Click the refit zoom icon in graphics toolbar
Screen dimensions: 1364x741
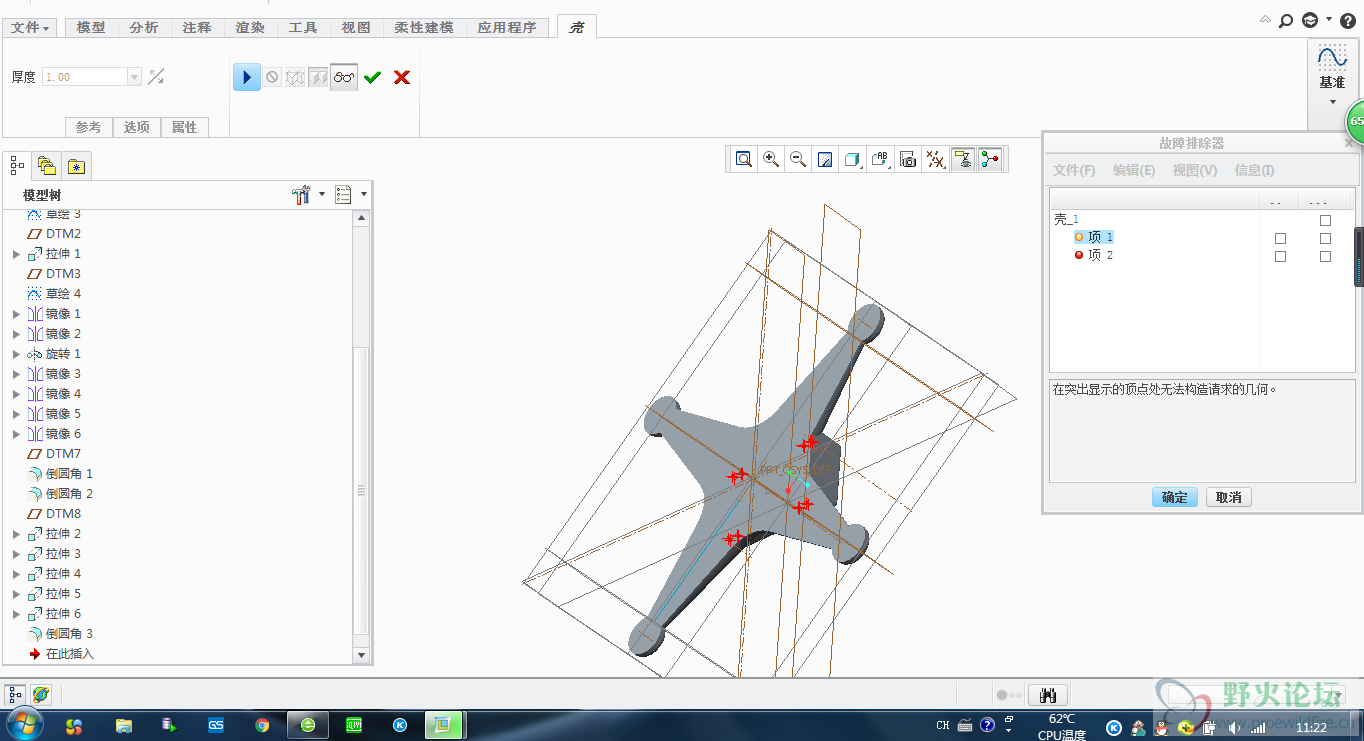tap(744, 159)
